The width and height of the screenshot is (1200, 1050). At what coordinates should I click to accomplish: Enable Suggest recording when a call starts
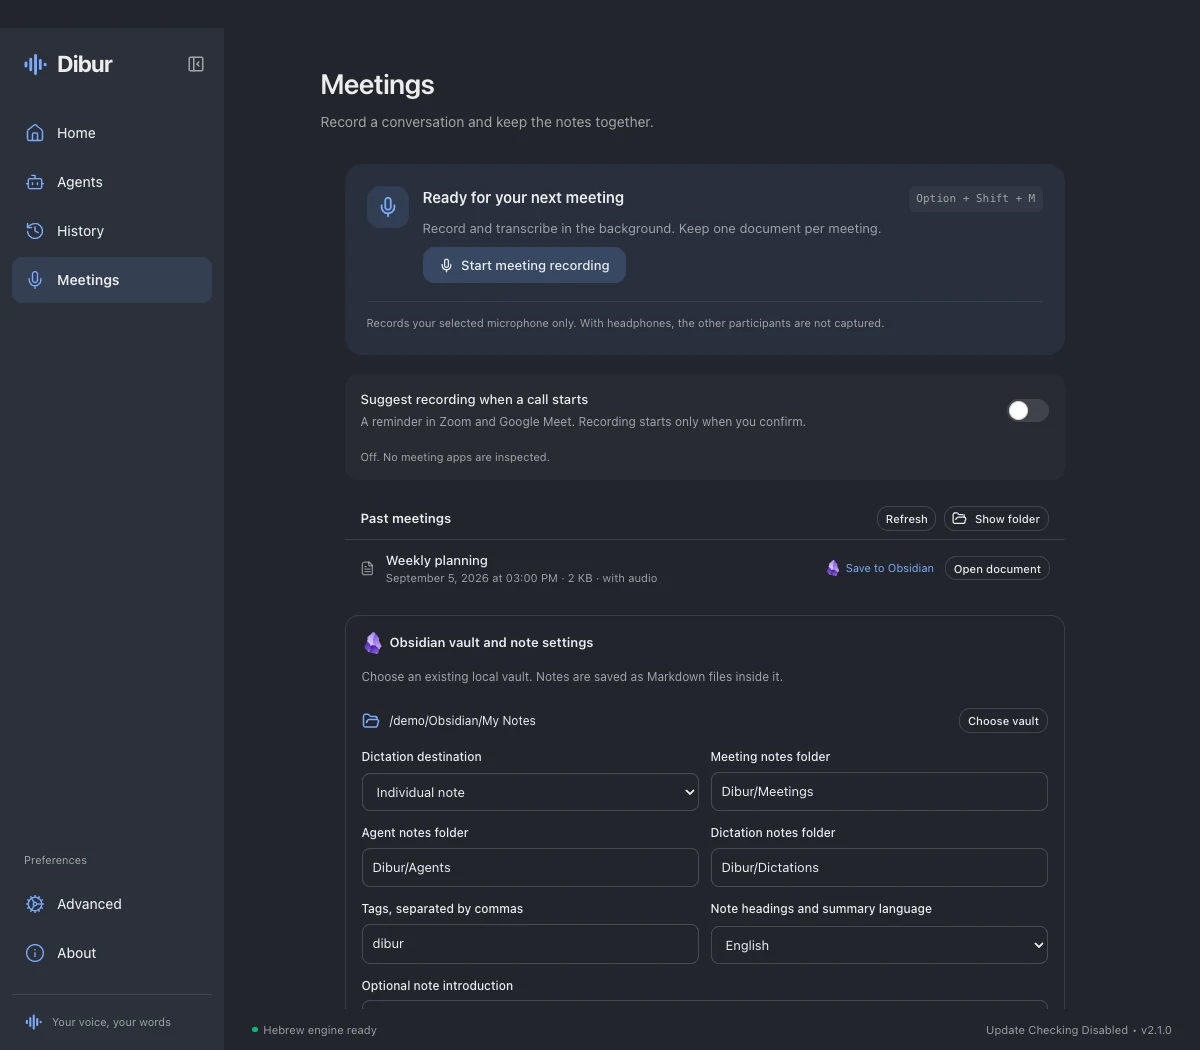click(1027, 410)
